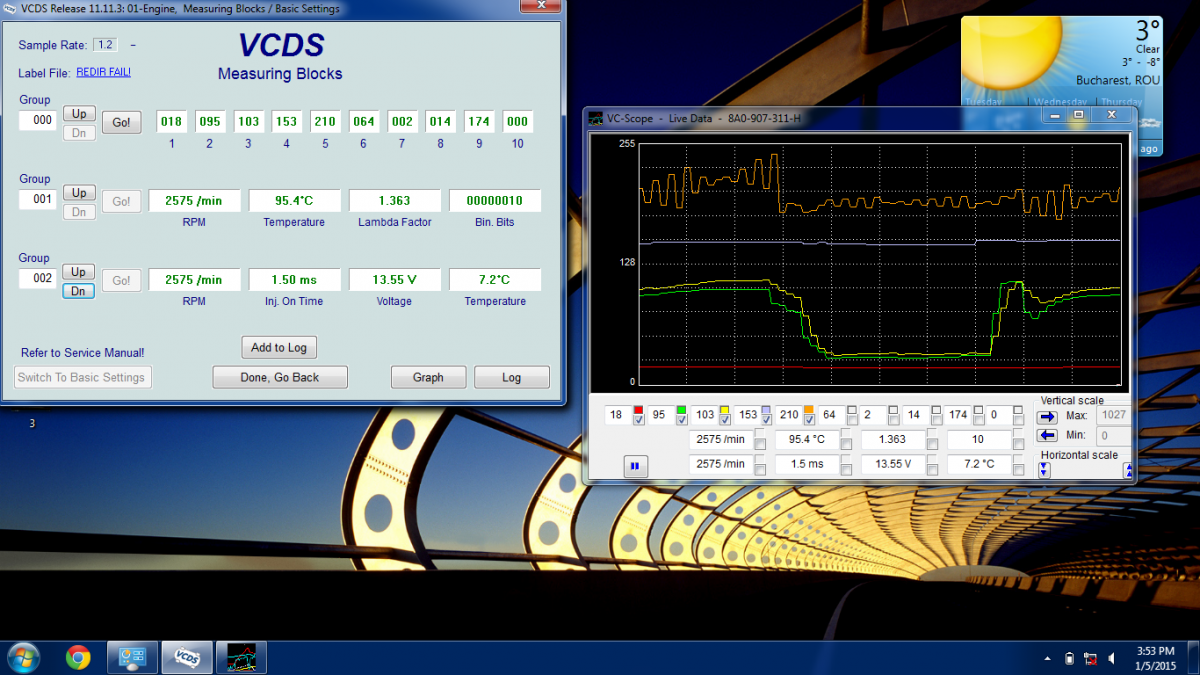Click the Group 002 number field
This screenshot has width=1200, height=675.
tap(38, 279)
